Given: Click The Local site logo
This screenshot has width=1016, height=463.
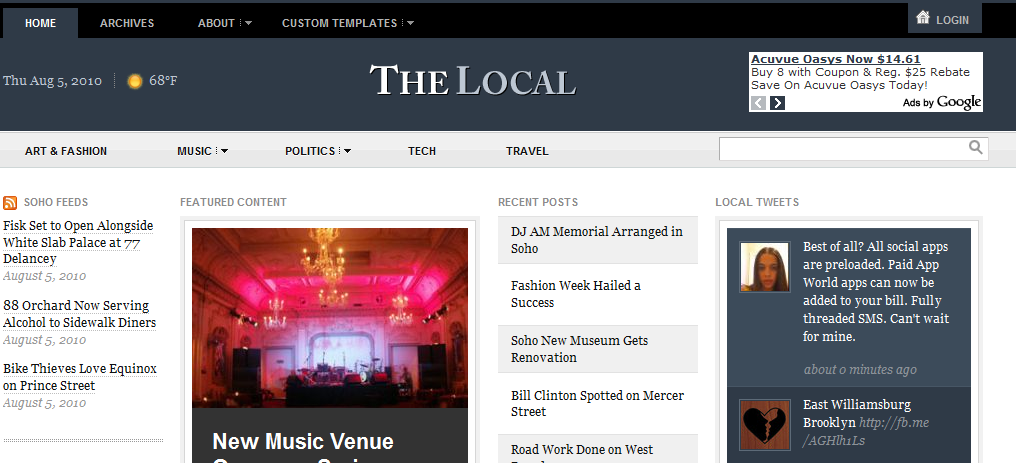Looking at the screenshot, I should 472,81.
